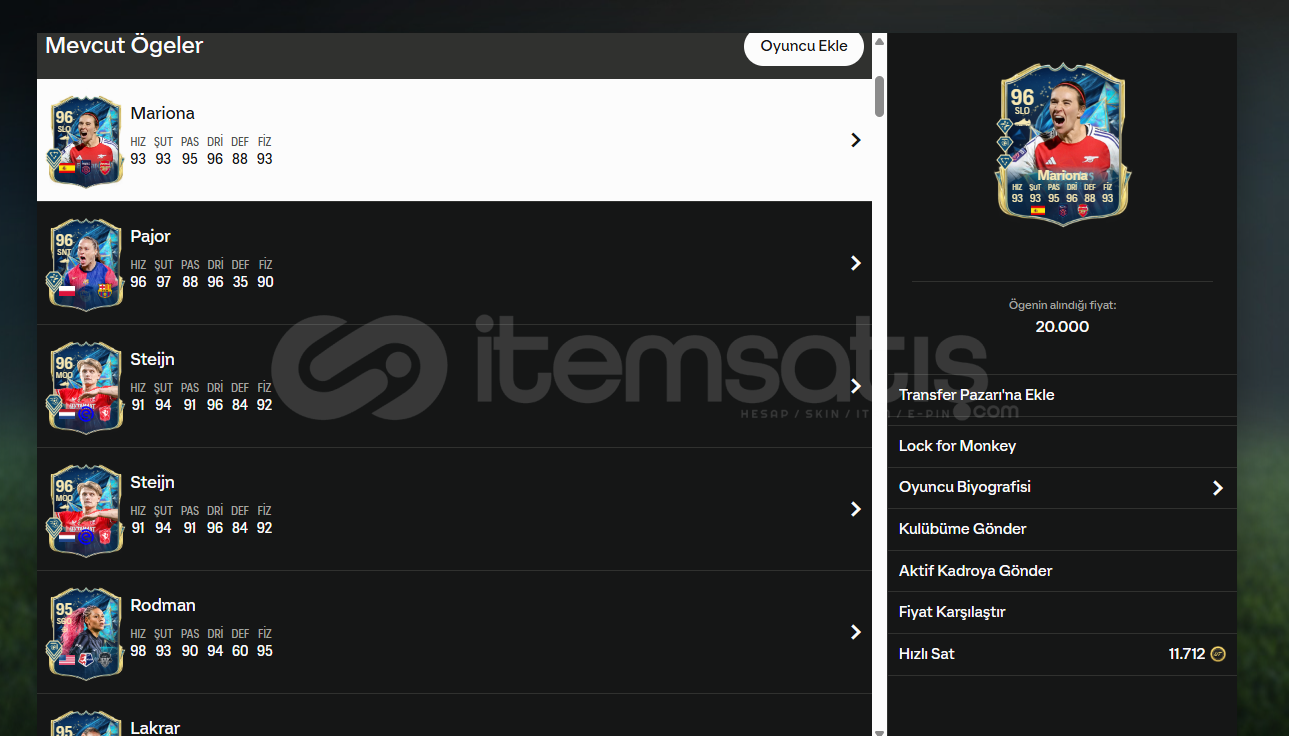The height and width of the screenshot is (736, 1289).
Task: Click large Mariona card in detail panel
Action: [x=1062, y=144]
